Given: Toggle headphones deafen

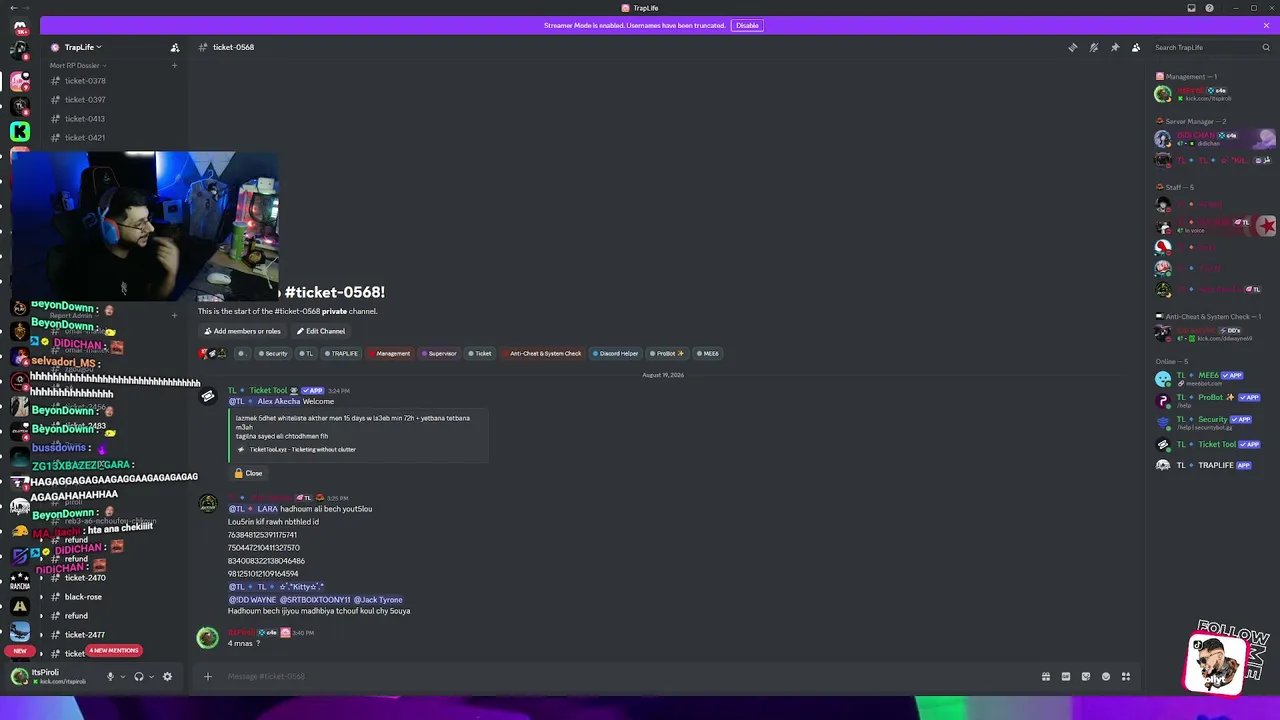Looking at the screenshot, I should 139,677.
